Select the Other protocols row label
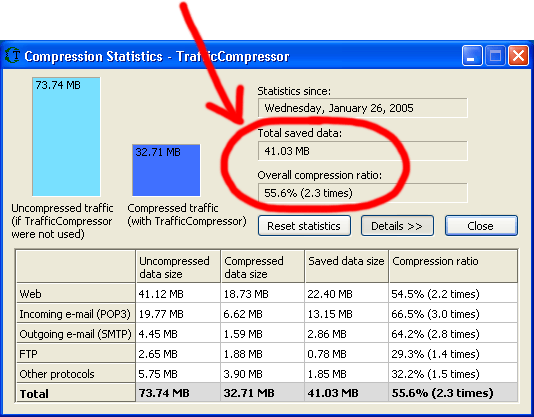The image size is (534, 417). tap(76, 374)
